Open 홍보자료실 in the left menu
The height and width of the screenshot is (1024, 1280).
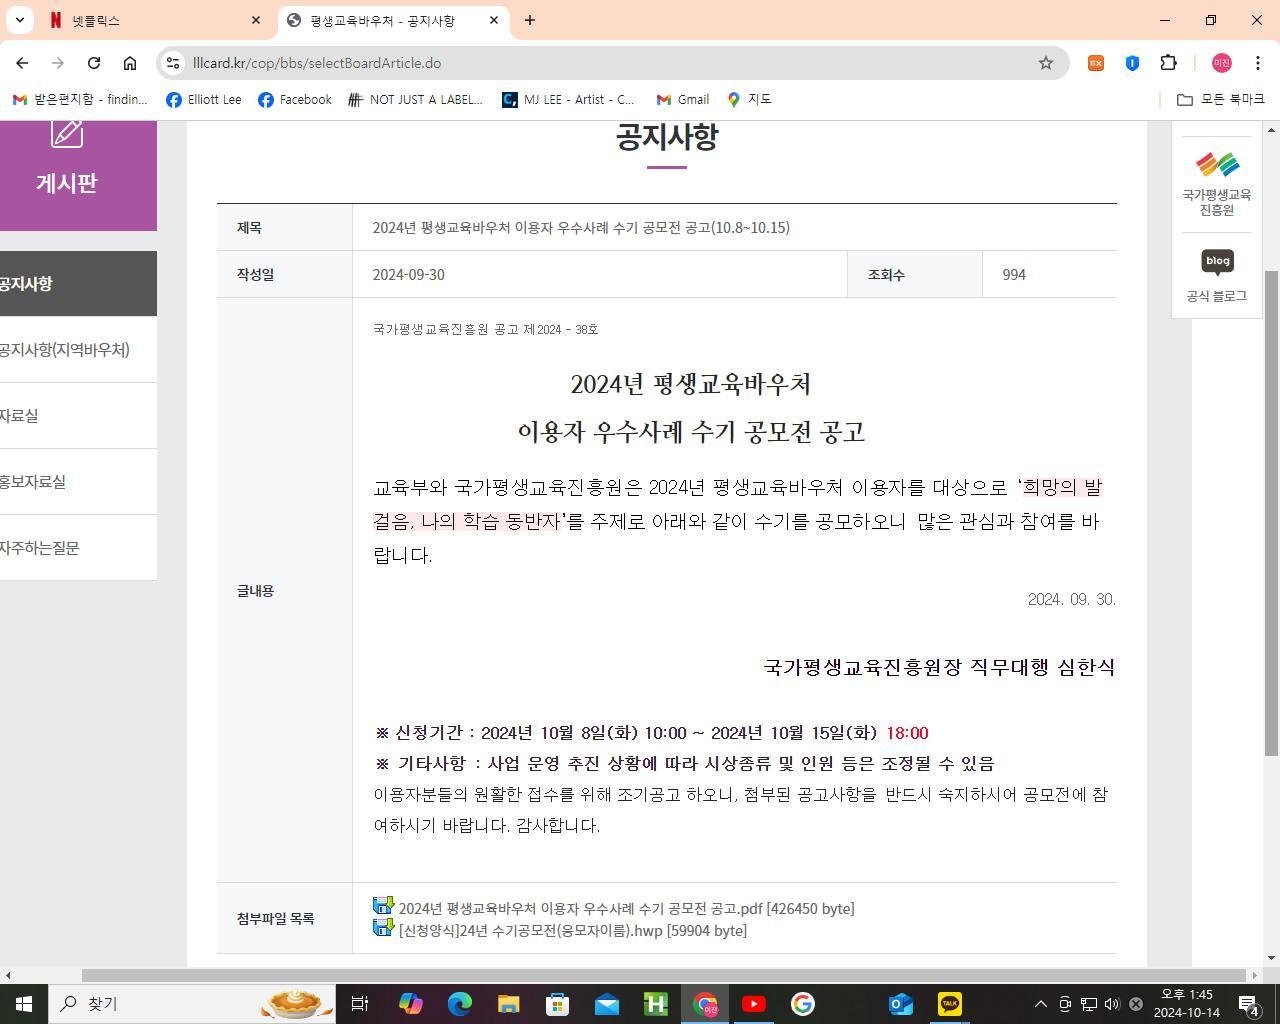click(x=78, y=482)
